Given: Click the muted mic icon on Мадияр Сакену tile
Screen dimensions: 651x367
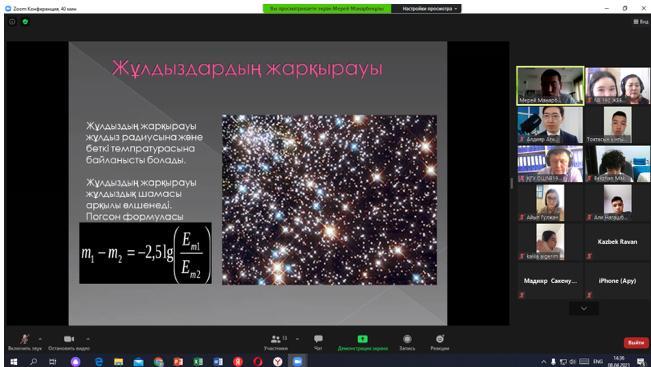Looking at the screenshot, I should click(x=521, y=295).
